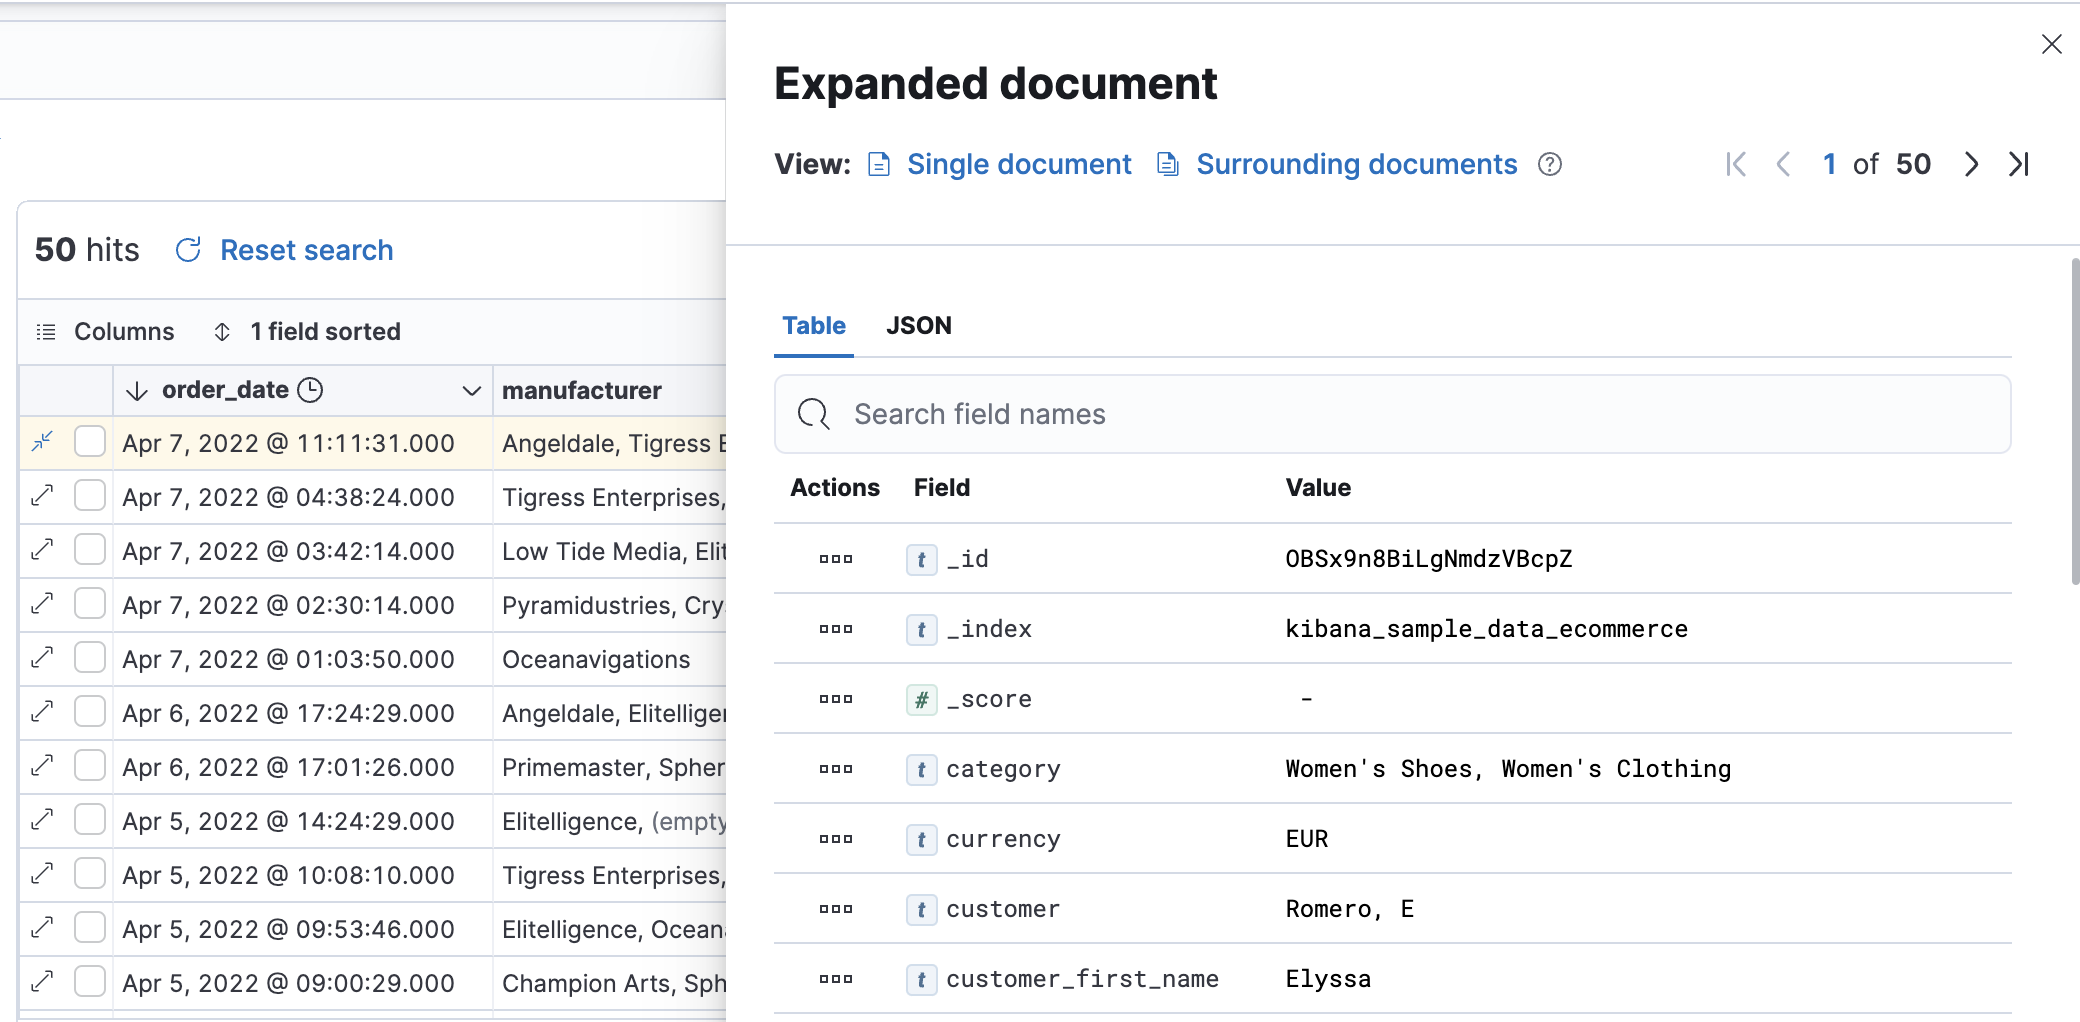
Task: Click the flyout vertical scrollbar
Action: tap(2075, 420)
